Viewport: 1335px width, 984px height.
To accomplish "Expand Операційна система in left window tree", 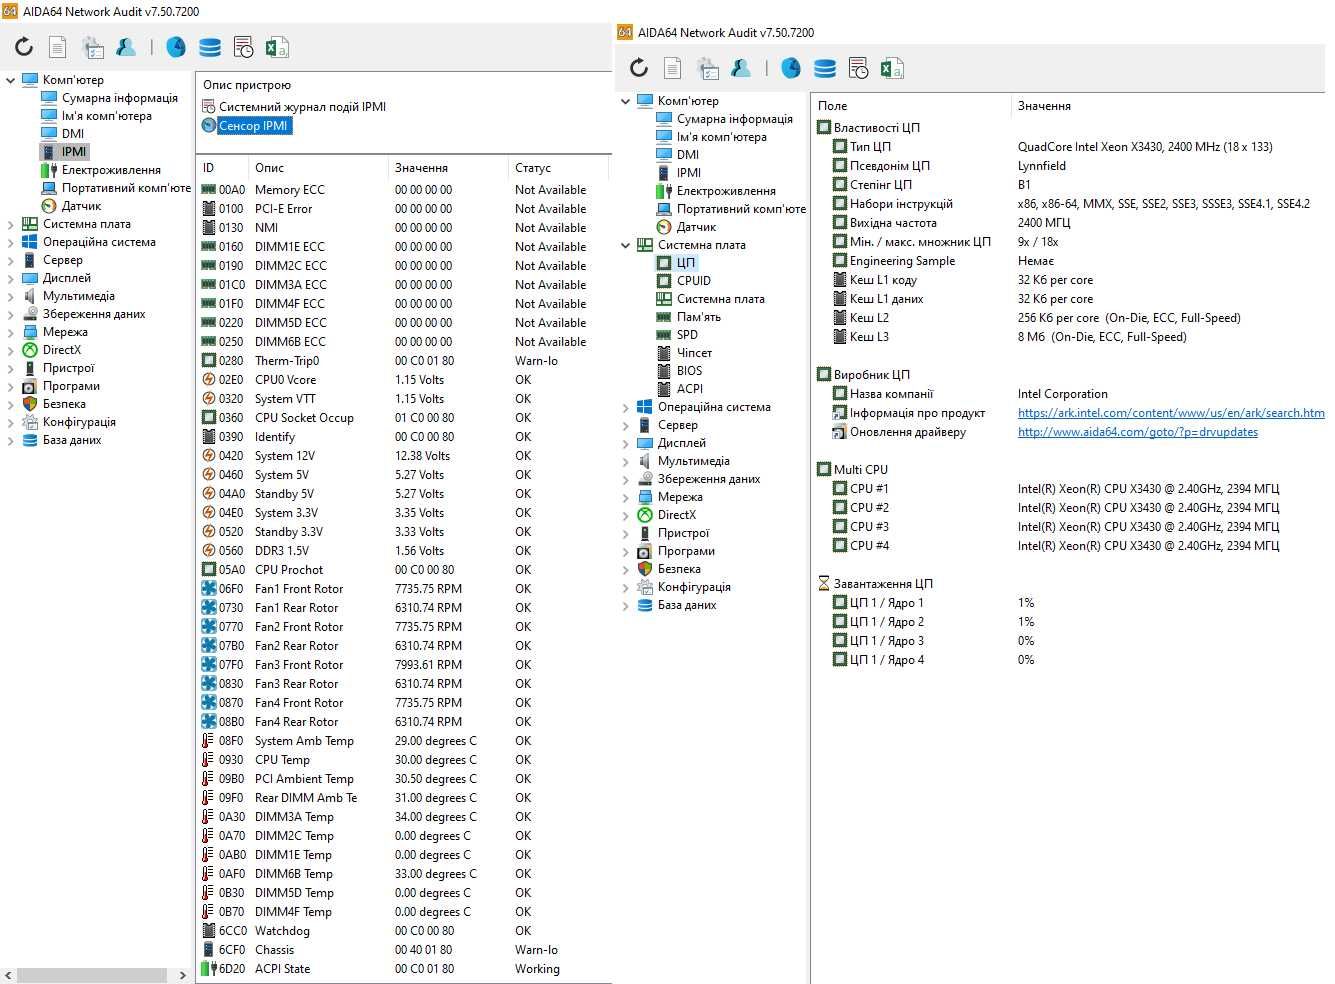I will click(11, 242).
